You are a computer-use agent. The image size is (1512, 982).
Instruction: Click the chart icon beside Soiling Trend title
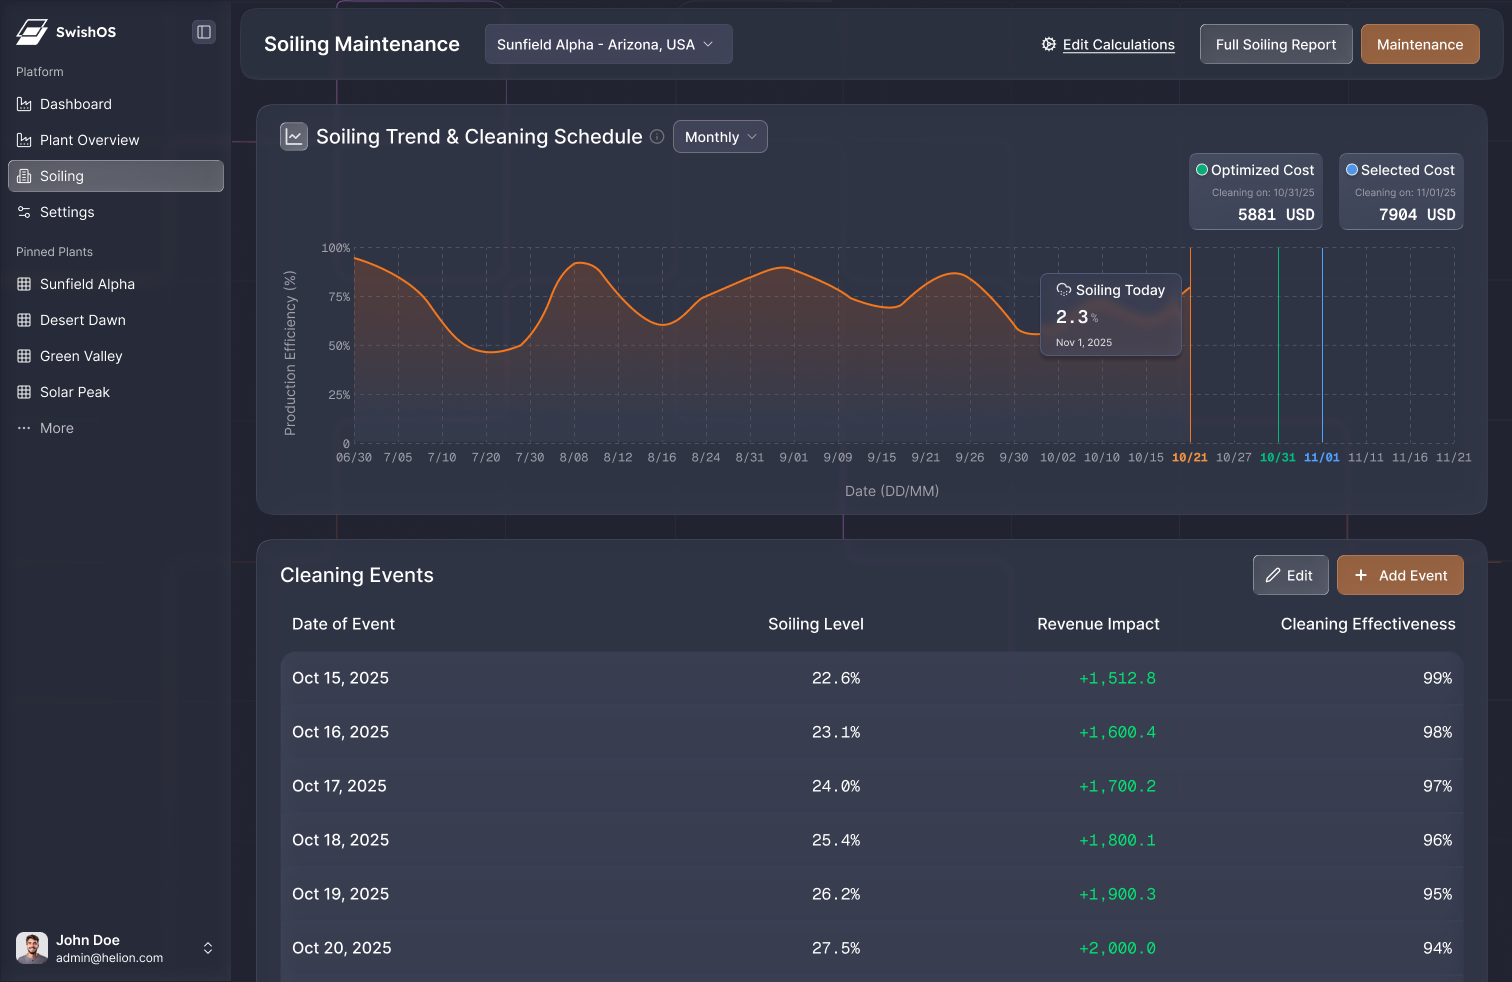(x=293, y=136)
